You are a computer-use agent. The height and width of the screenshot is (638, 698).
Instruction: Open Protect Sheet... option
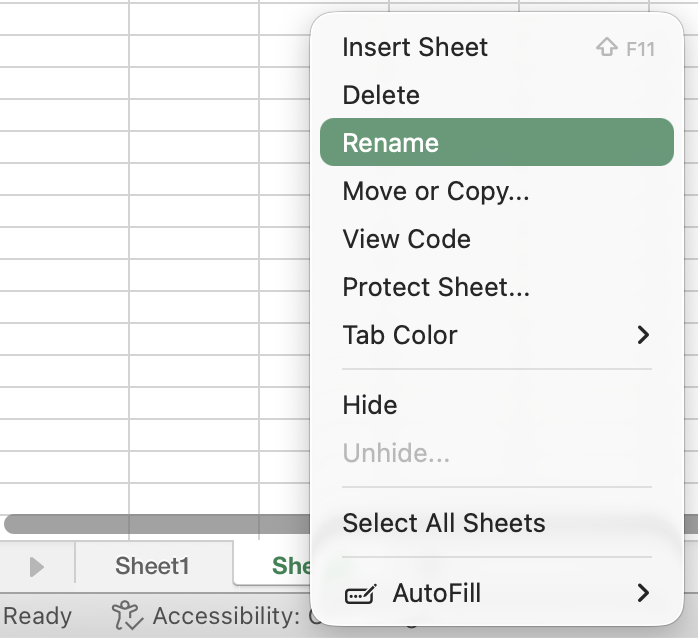pos(436,287)
